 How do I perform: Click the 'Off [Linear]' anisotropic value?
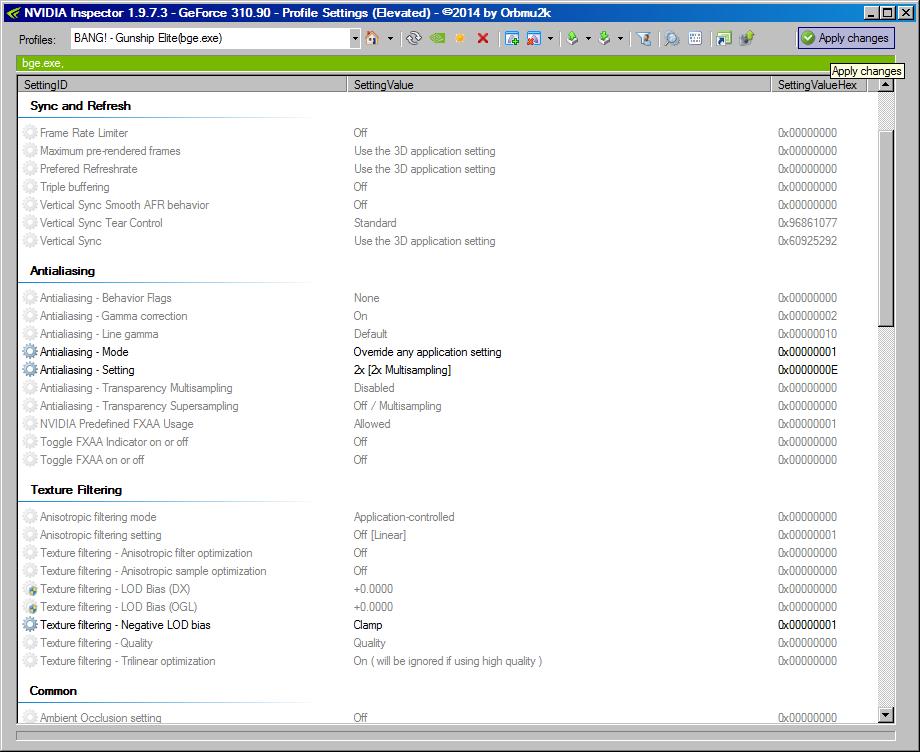[380, 535]
